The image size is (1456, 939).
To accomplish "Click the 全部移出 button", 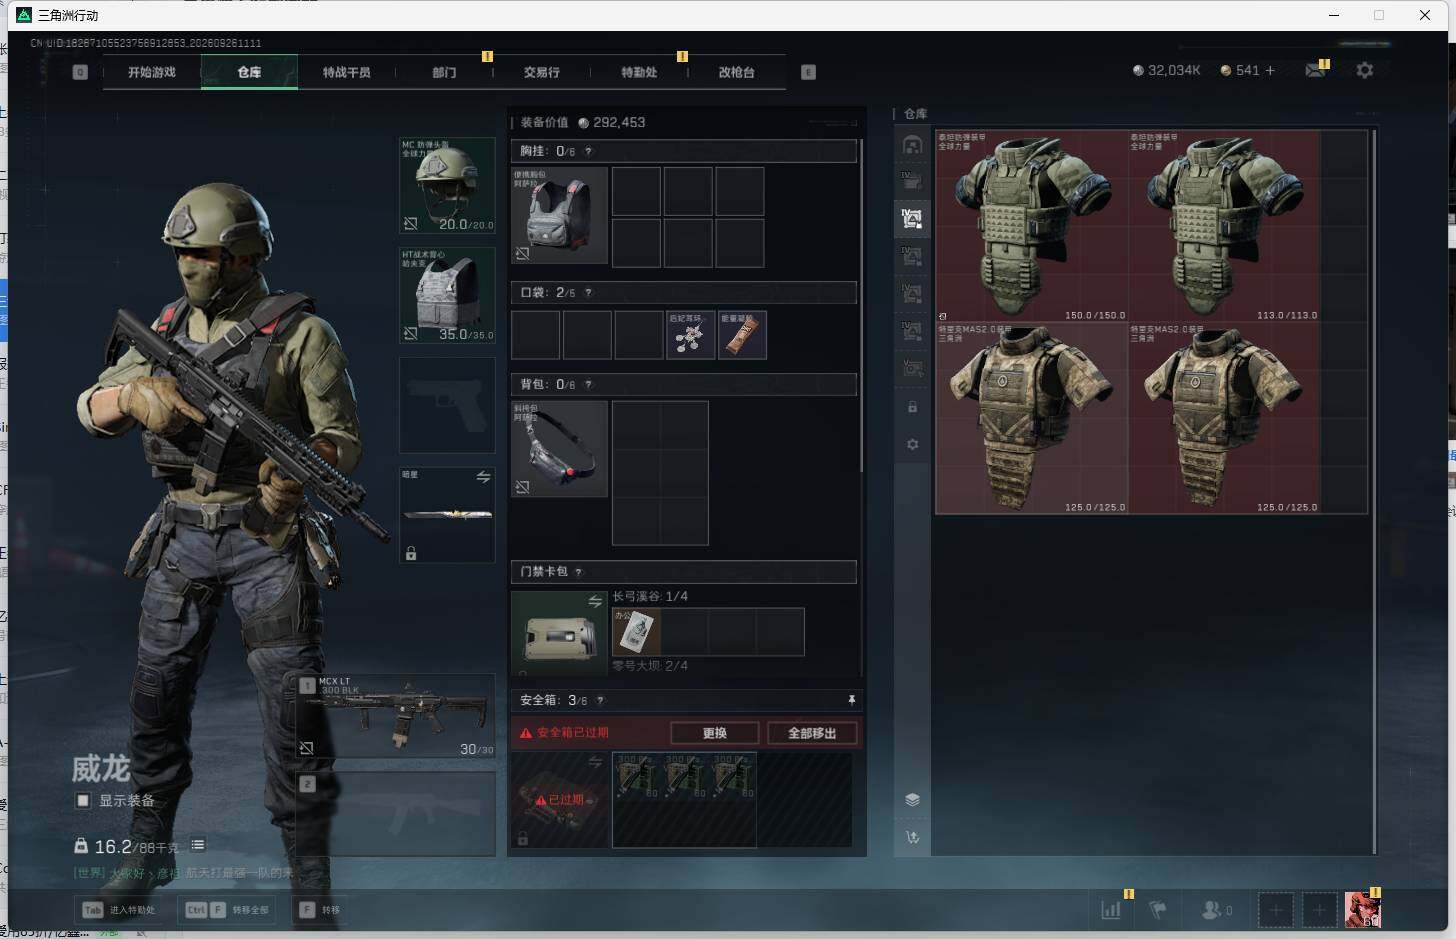I will (812, 733).
